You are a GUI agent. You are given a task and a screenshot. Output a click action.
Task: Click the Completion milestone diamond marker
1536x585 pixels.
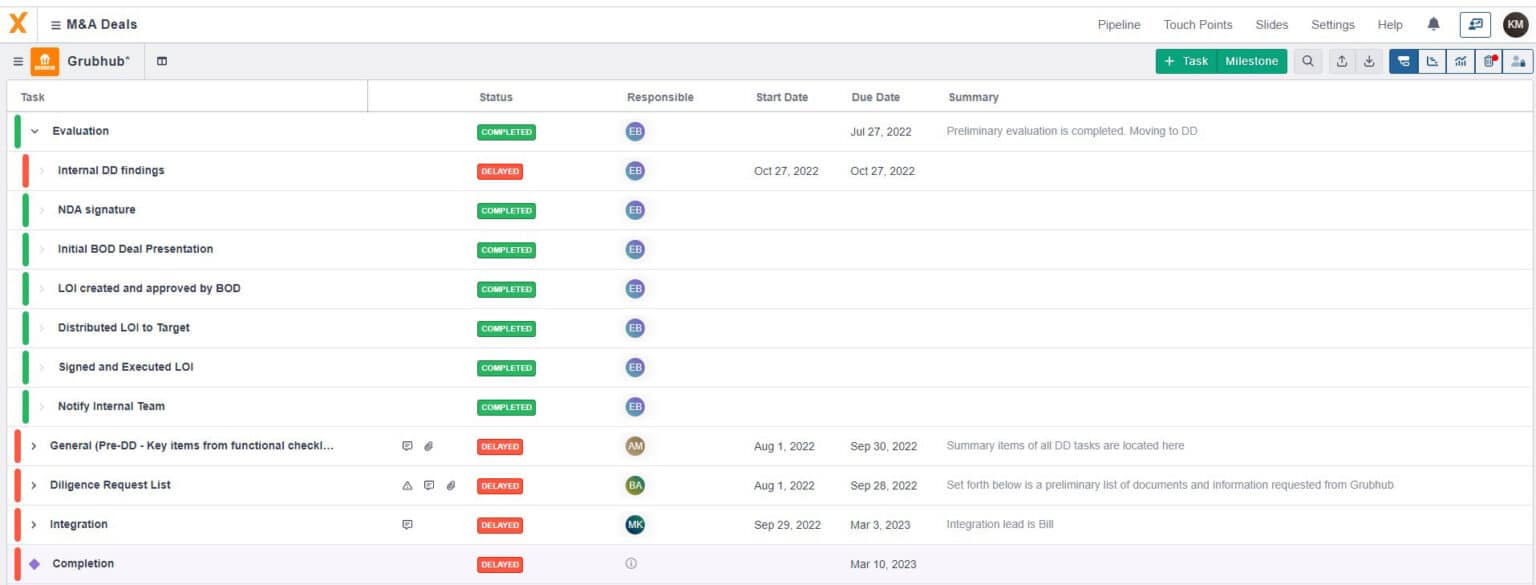click(x=33, y=563)
